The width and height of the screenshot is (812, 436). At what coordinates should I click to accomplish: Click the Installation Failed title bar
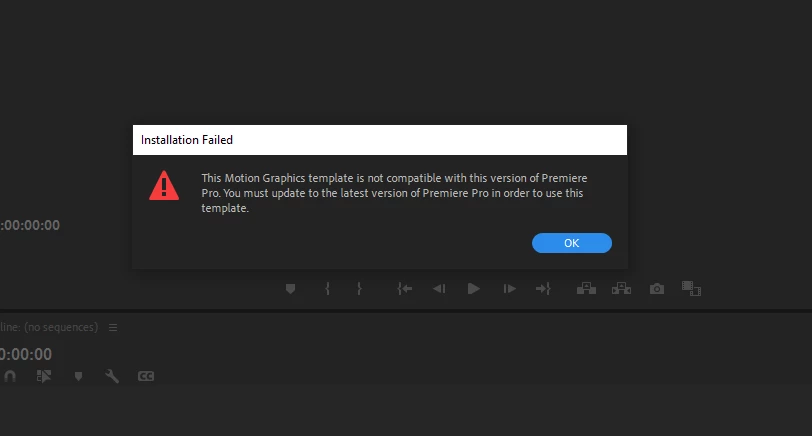(x=380, y=140)
